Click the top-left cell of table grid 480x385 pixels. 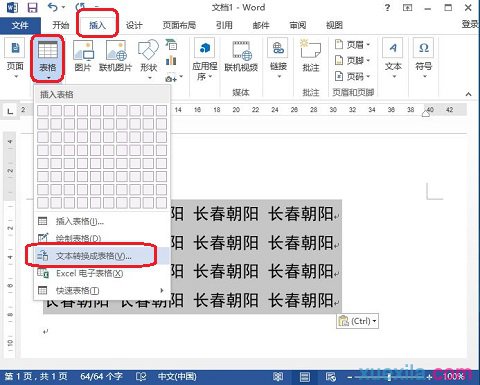pos(43,110)
